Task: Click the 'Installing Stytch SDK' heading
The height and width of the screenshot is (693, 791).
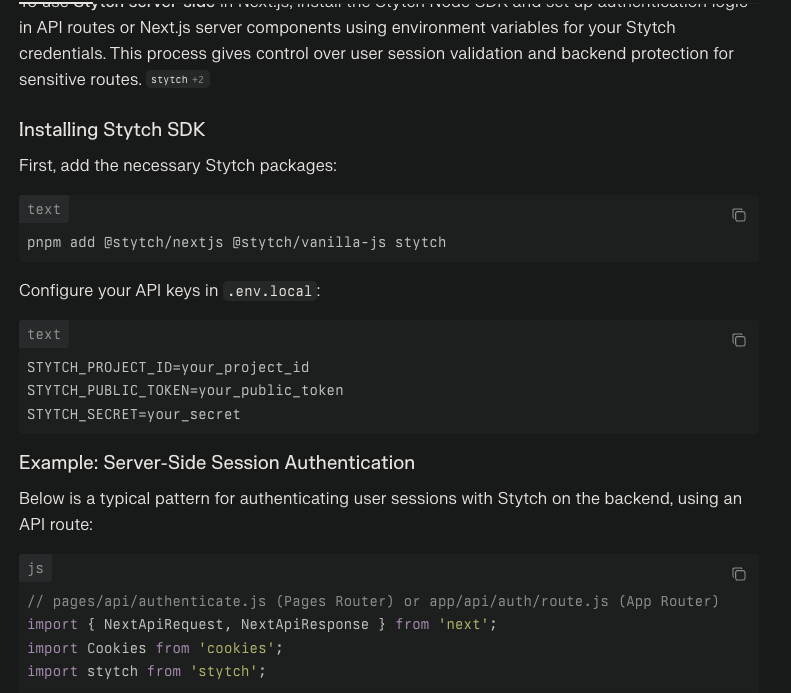Action: 112,130
